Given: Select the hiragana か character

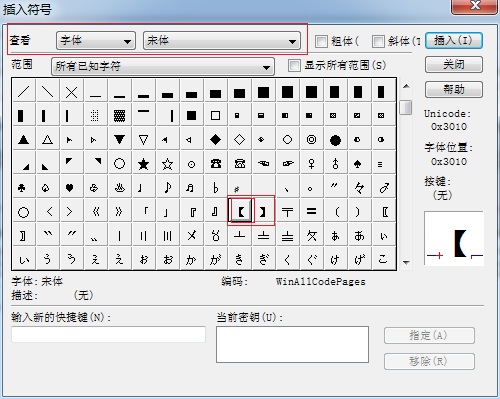Looking at the screenshot, I should [191, 259].
